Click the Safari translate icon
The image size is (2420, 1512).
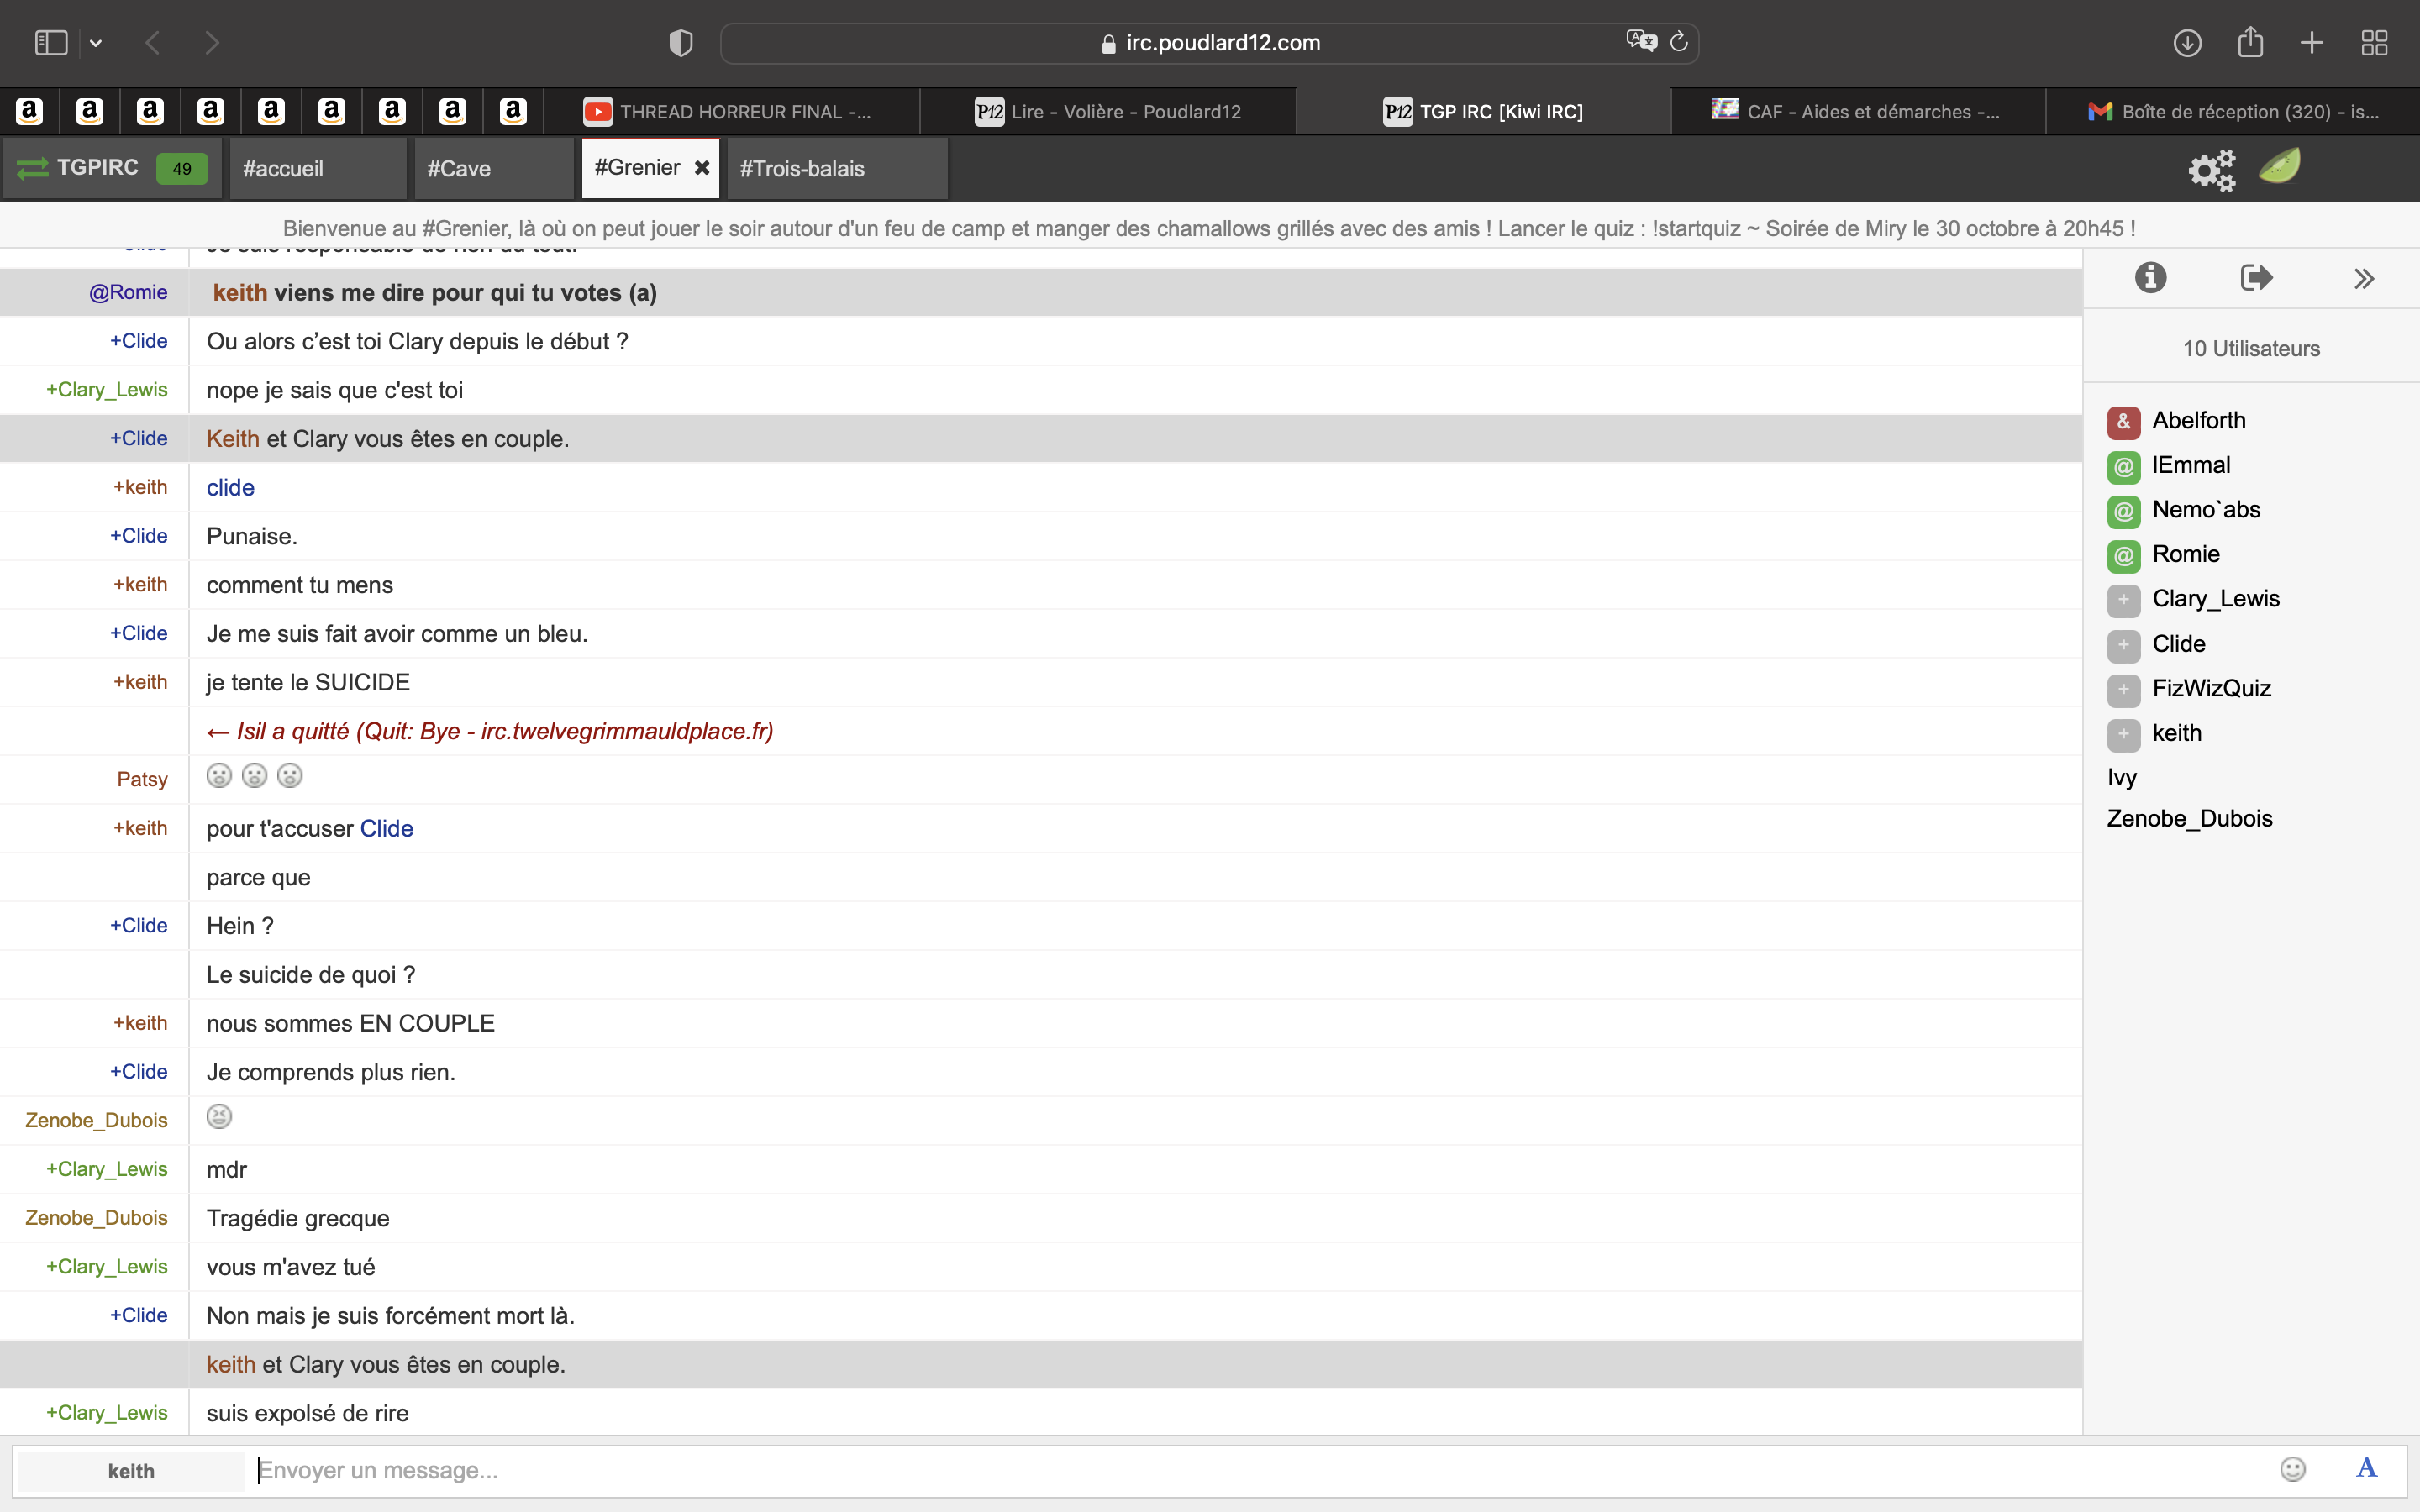[1641, 42]
